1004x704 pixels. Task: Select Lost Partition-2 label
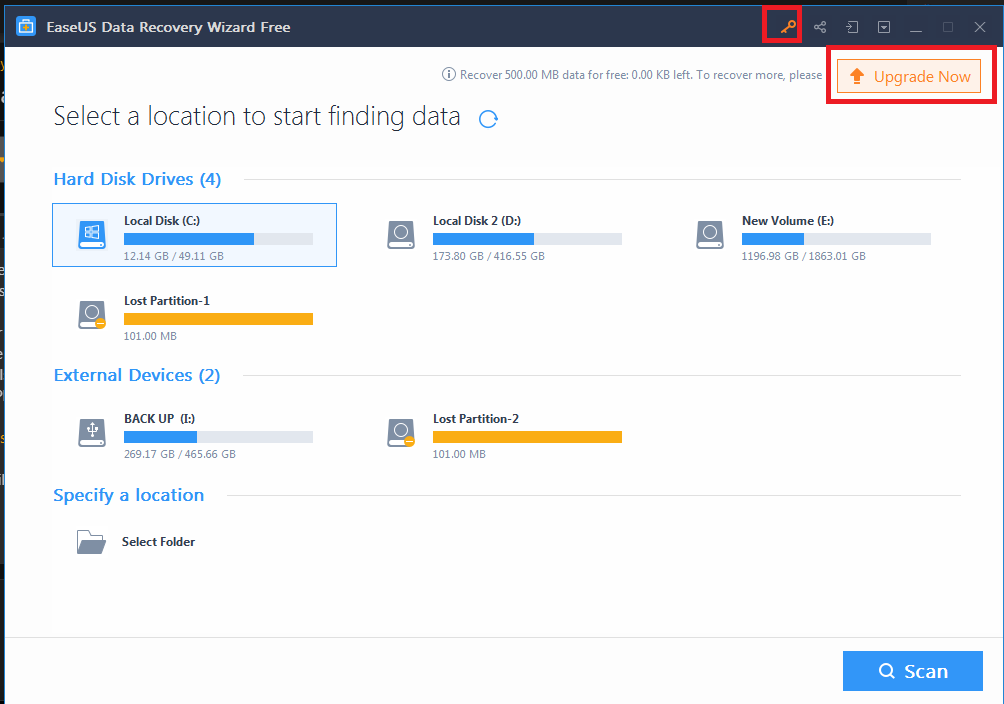(476, 418)
